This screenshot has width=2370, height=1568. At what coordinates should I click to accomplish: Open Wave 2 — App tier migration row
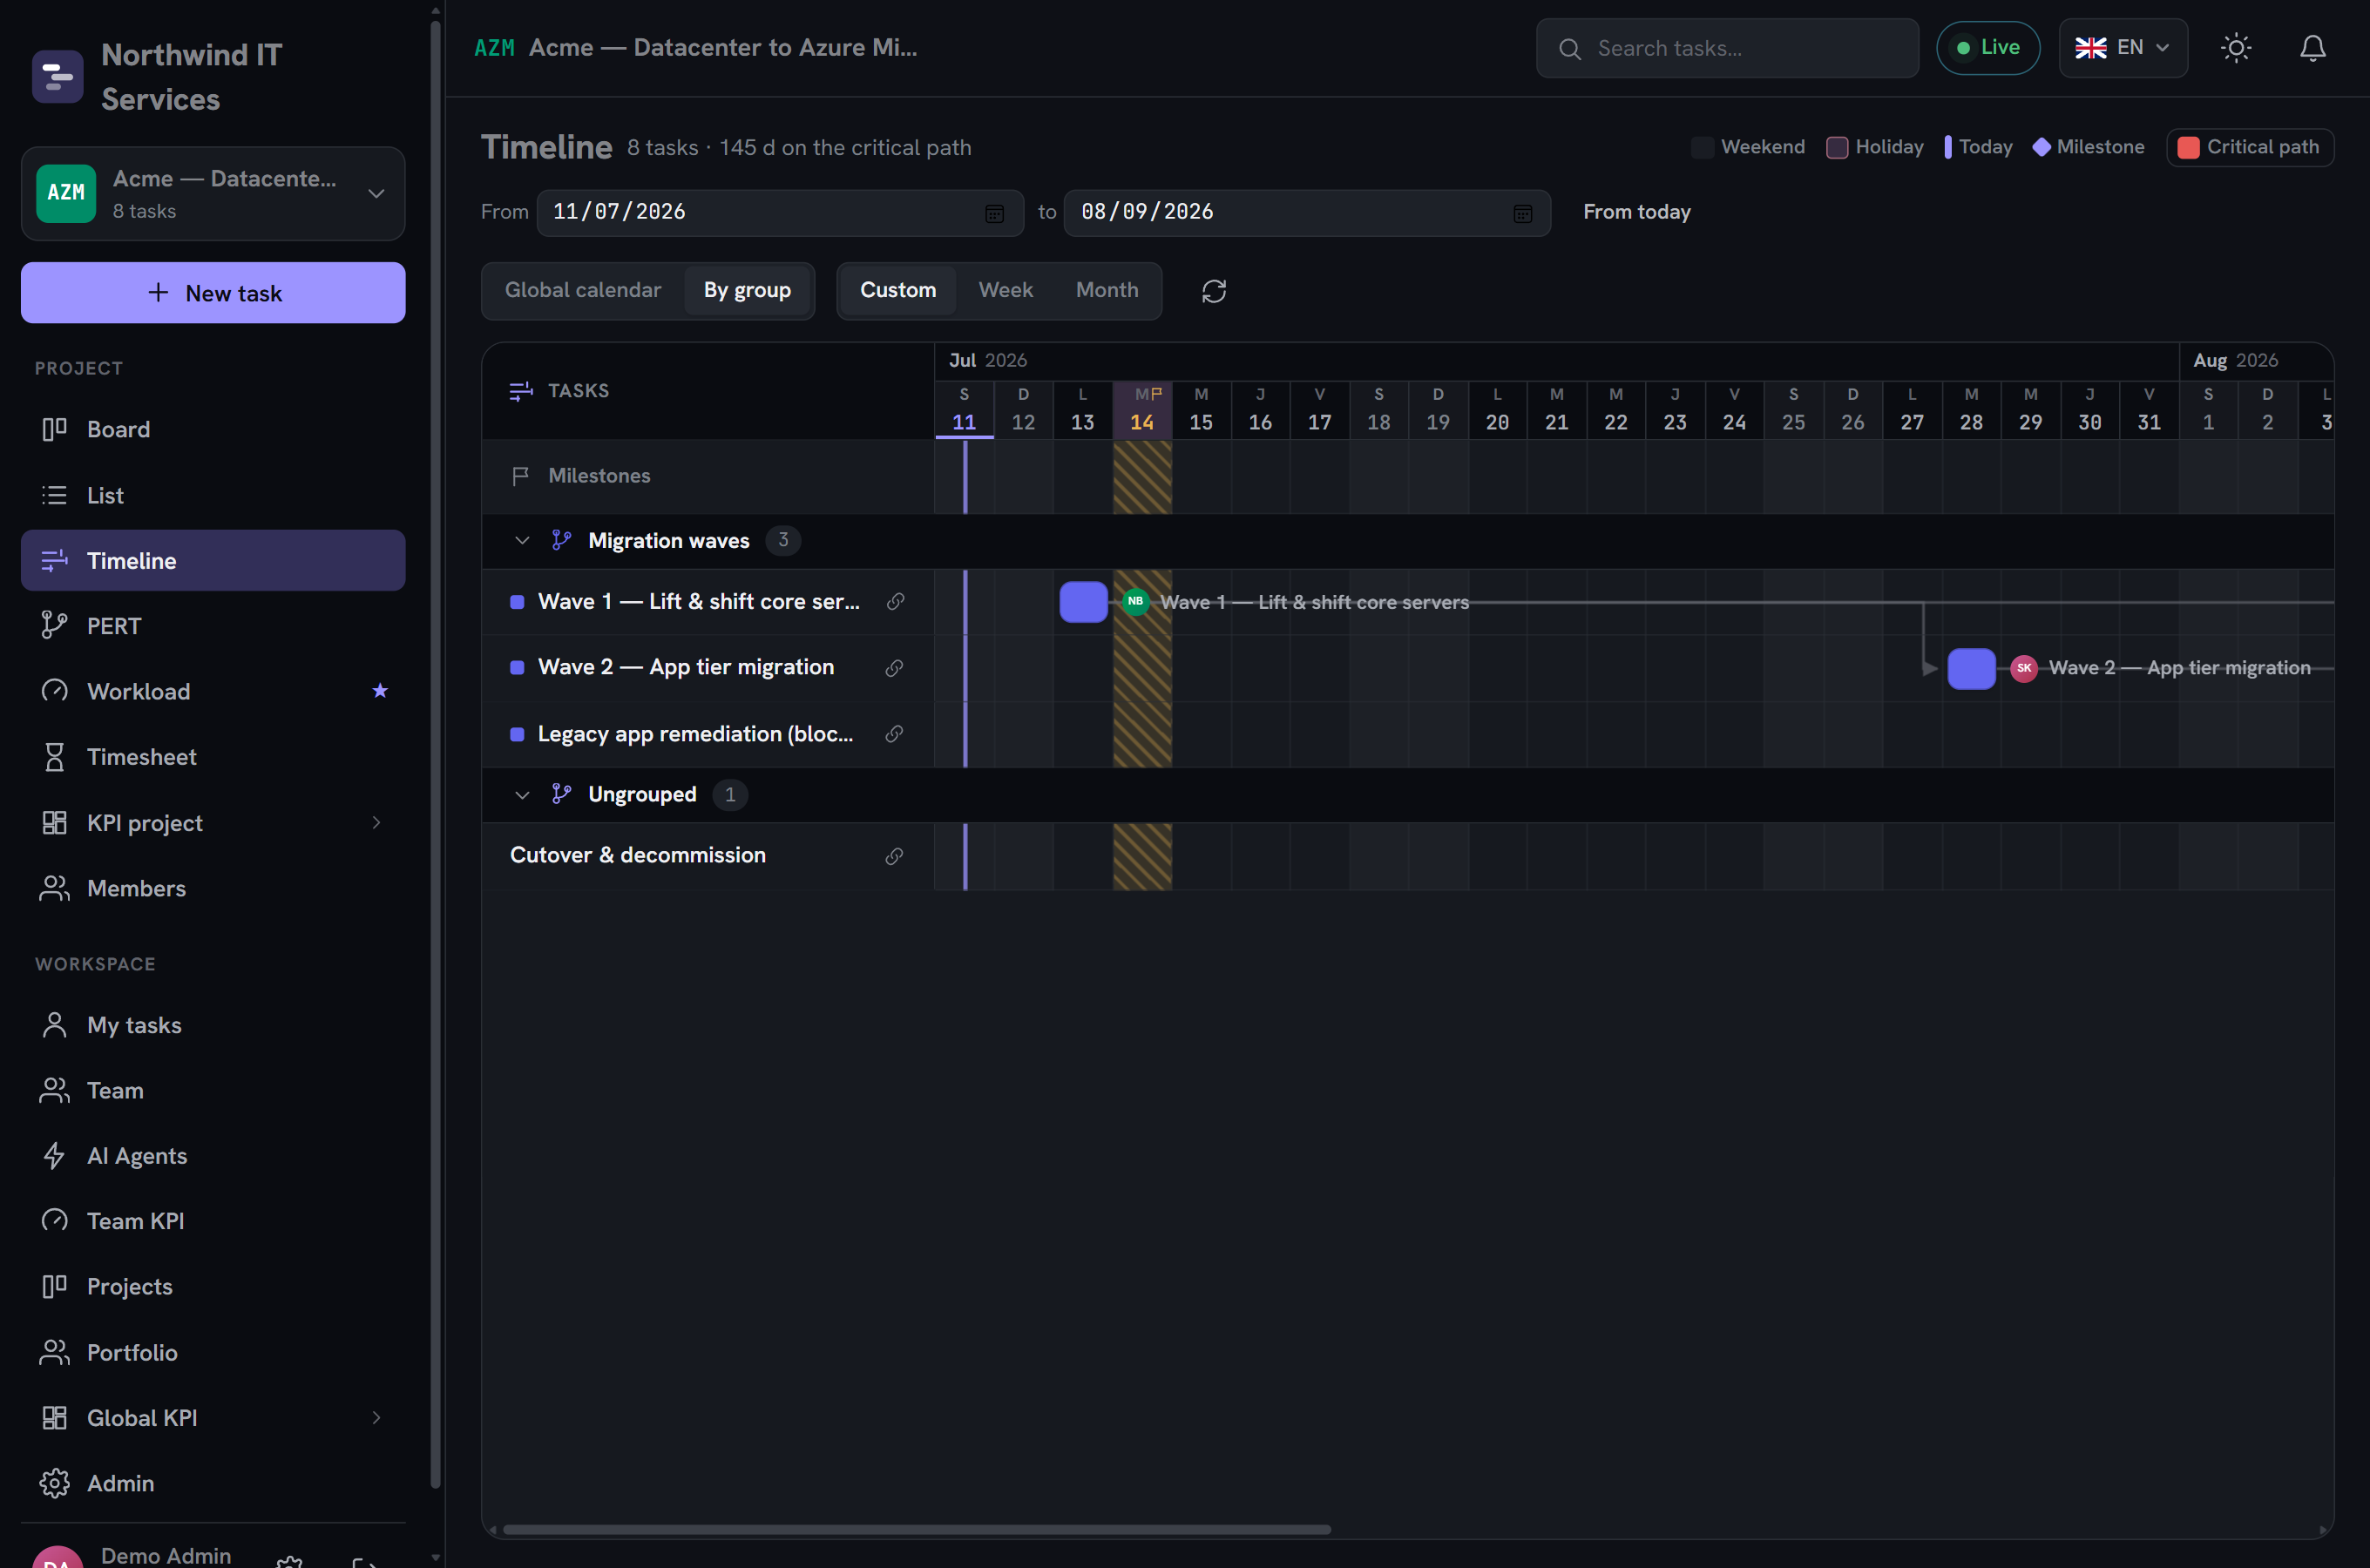tap(708, 668)
